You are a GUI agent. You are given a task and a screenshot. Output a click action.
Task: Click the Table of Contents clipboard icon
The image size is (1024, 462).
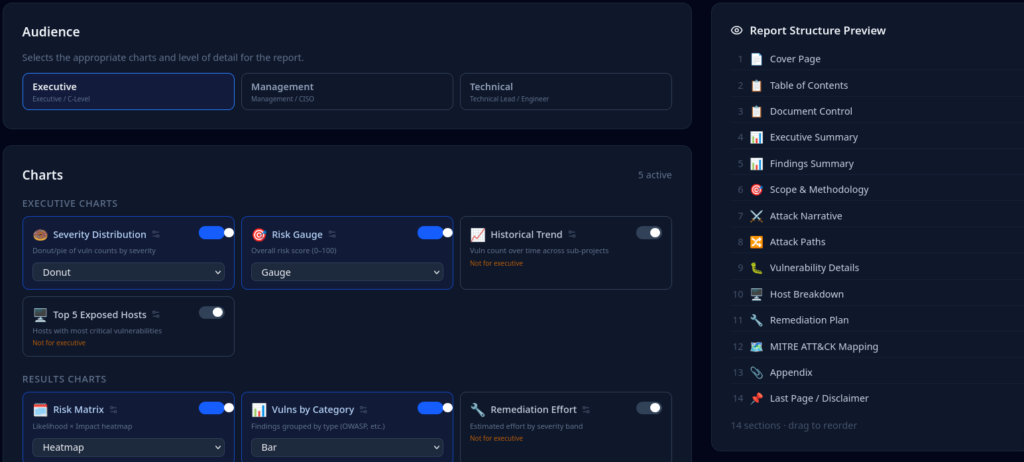(x=756, y=85)
